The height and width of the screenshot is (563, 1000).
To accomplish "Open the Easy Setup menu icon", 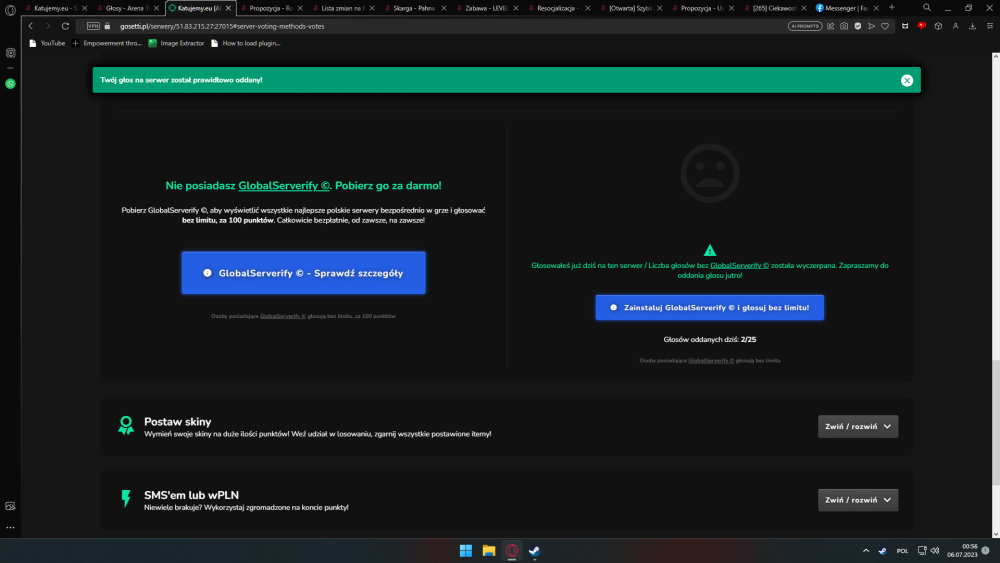I will click(x=990, y=26).
